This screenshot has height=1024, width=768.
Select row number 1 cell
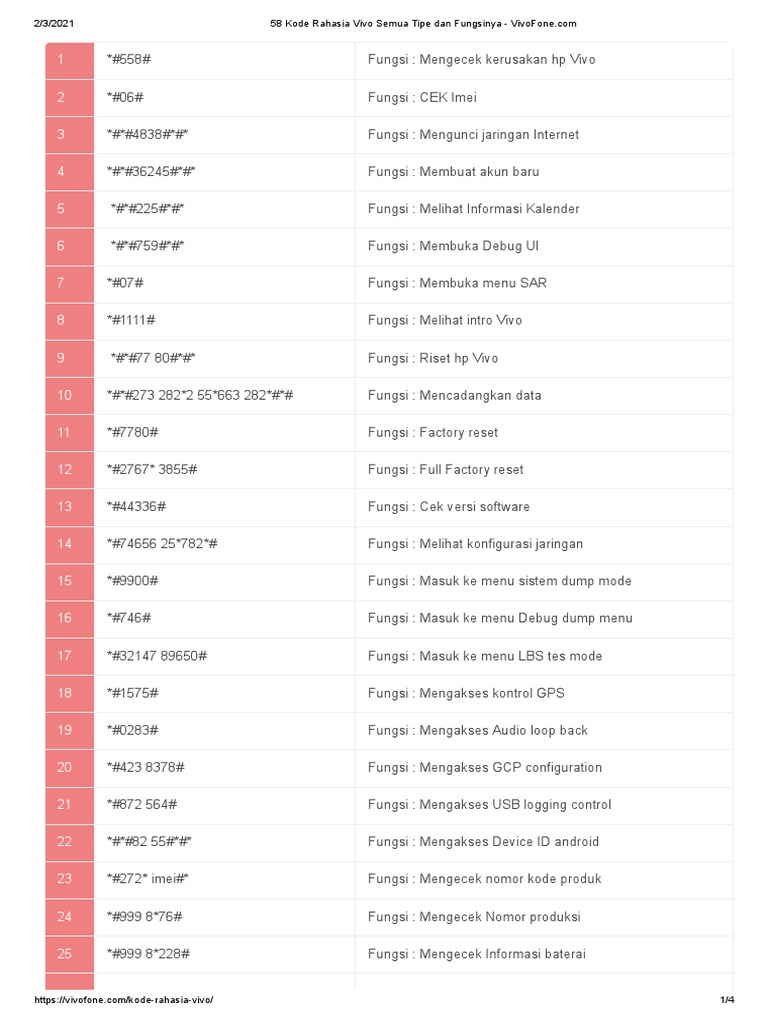(62, 60)
